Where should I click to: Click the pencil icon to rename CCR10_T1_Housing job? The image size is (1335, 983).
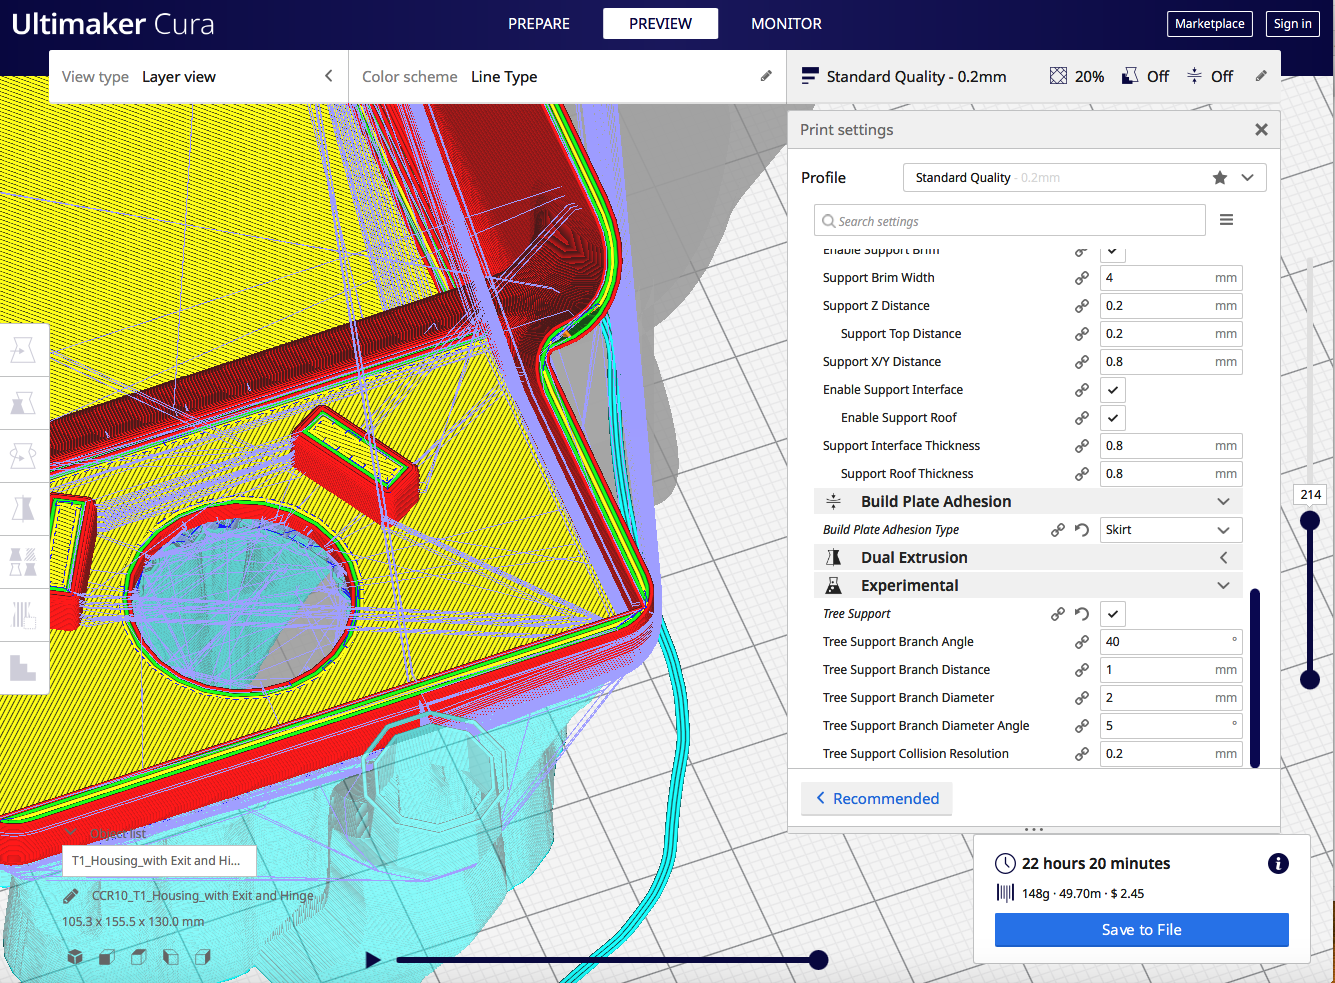(70, 896)
